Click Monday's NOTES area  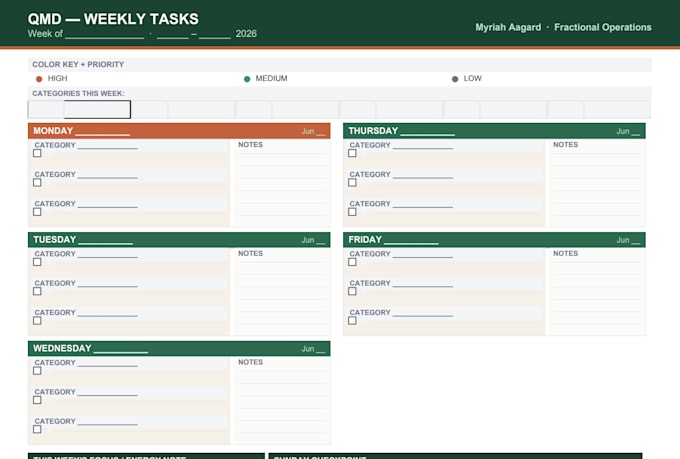[281, 183]
